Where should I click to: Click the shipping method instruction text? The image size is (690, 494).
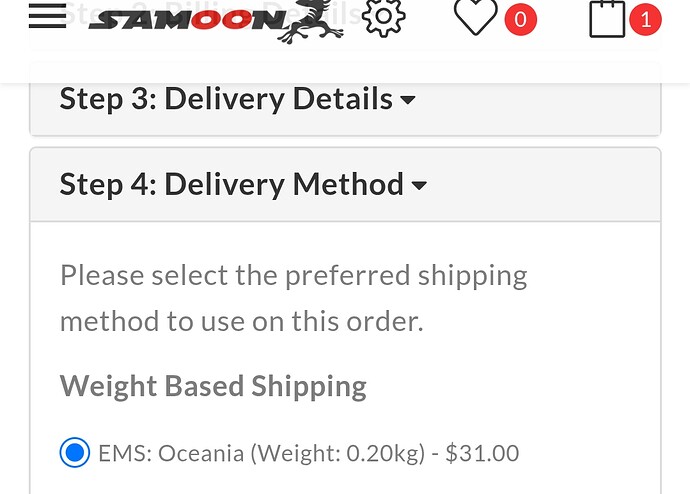point(294,298)
